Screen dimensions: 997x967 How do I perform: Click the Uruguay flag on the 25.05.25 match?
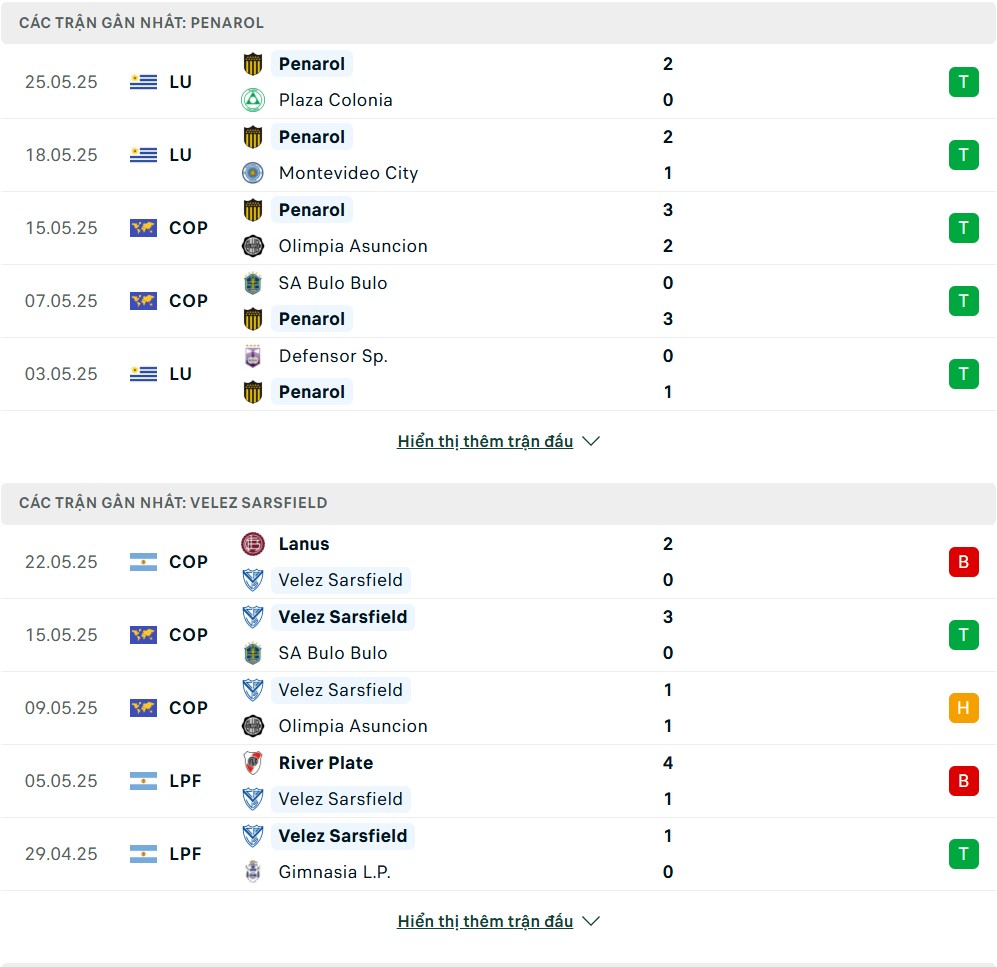144,82
